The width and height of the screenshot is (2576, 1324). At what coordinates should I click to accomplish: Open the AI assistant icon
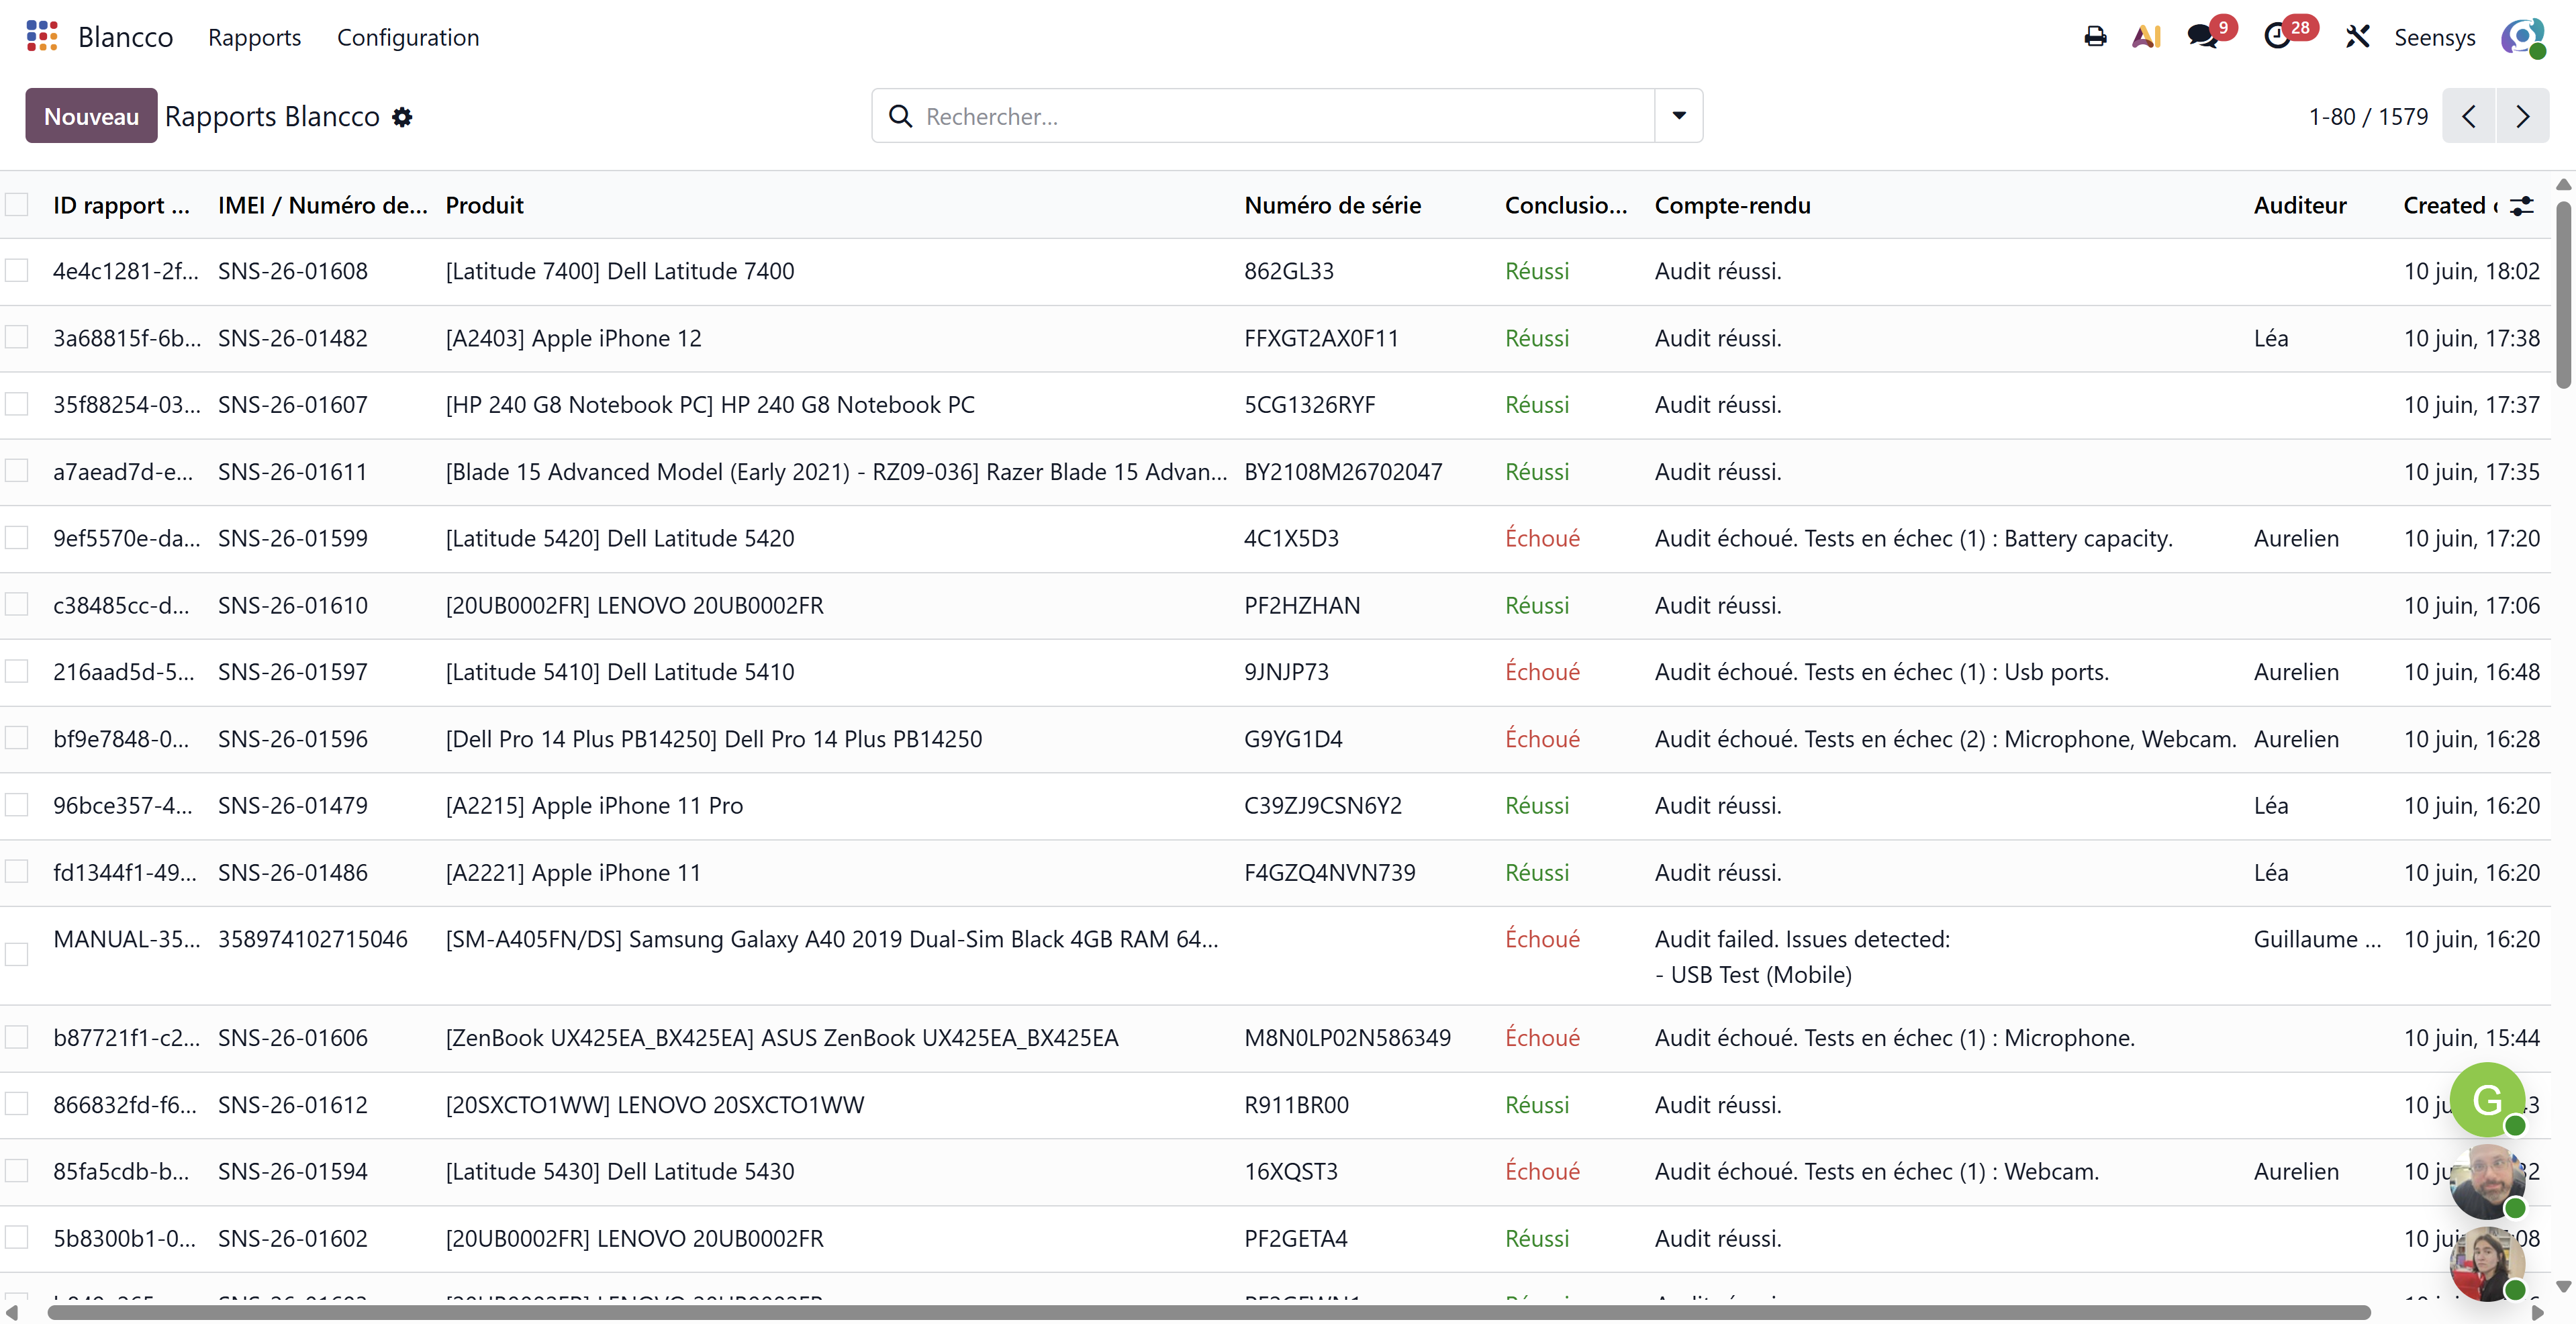click(x=2147, y=37)
